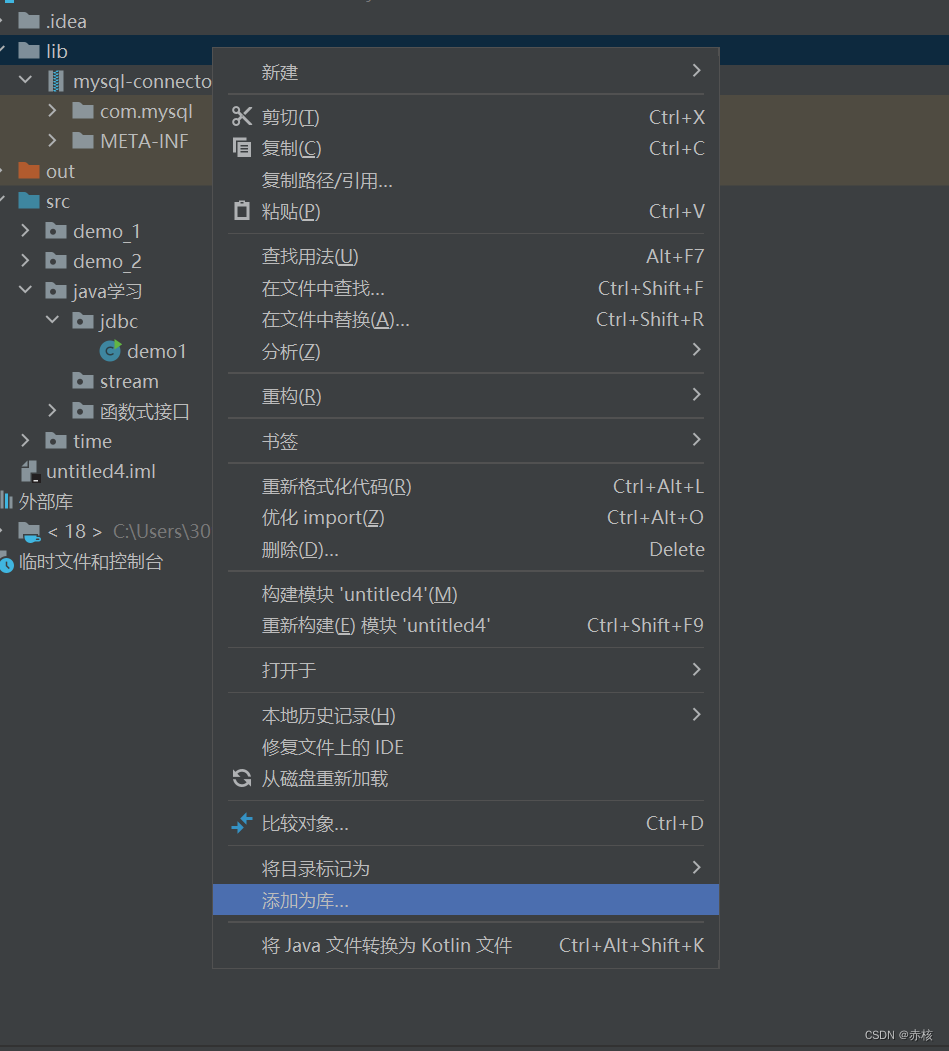949x1051 pixels.
Task: Click the META-INF folder icon
Action: (82, 141)
